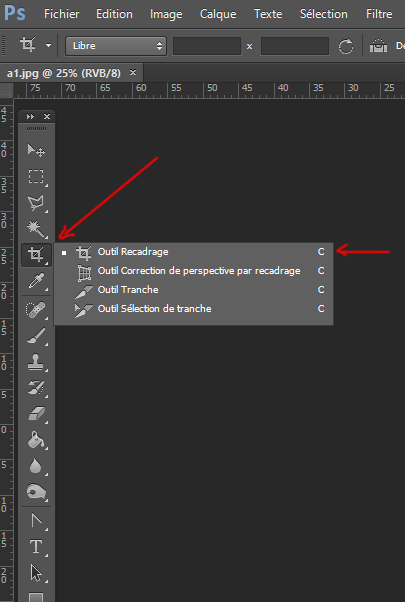Open the Crop tool preset picker arrow

tap(48, 46)
